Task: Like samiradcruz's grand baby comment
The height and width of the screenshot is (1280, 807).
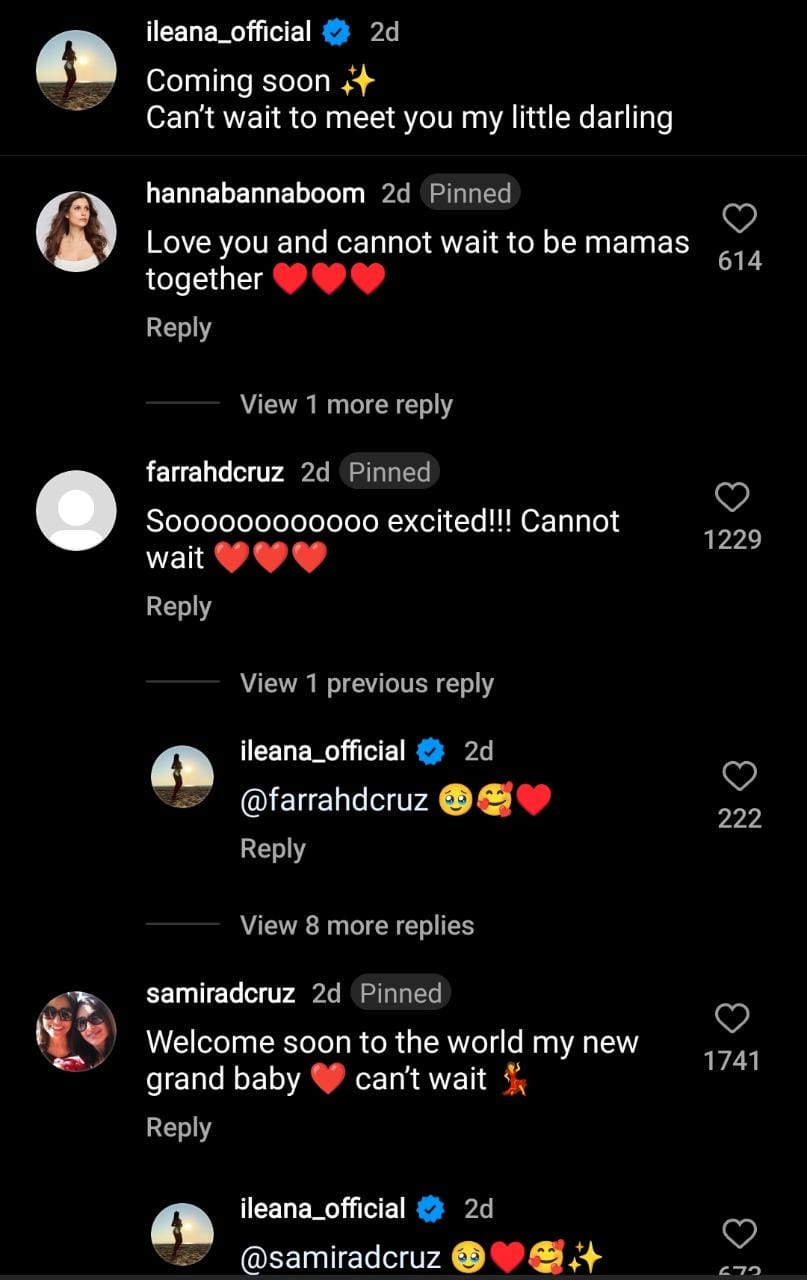Action: [x=733, y=1019]
